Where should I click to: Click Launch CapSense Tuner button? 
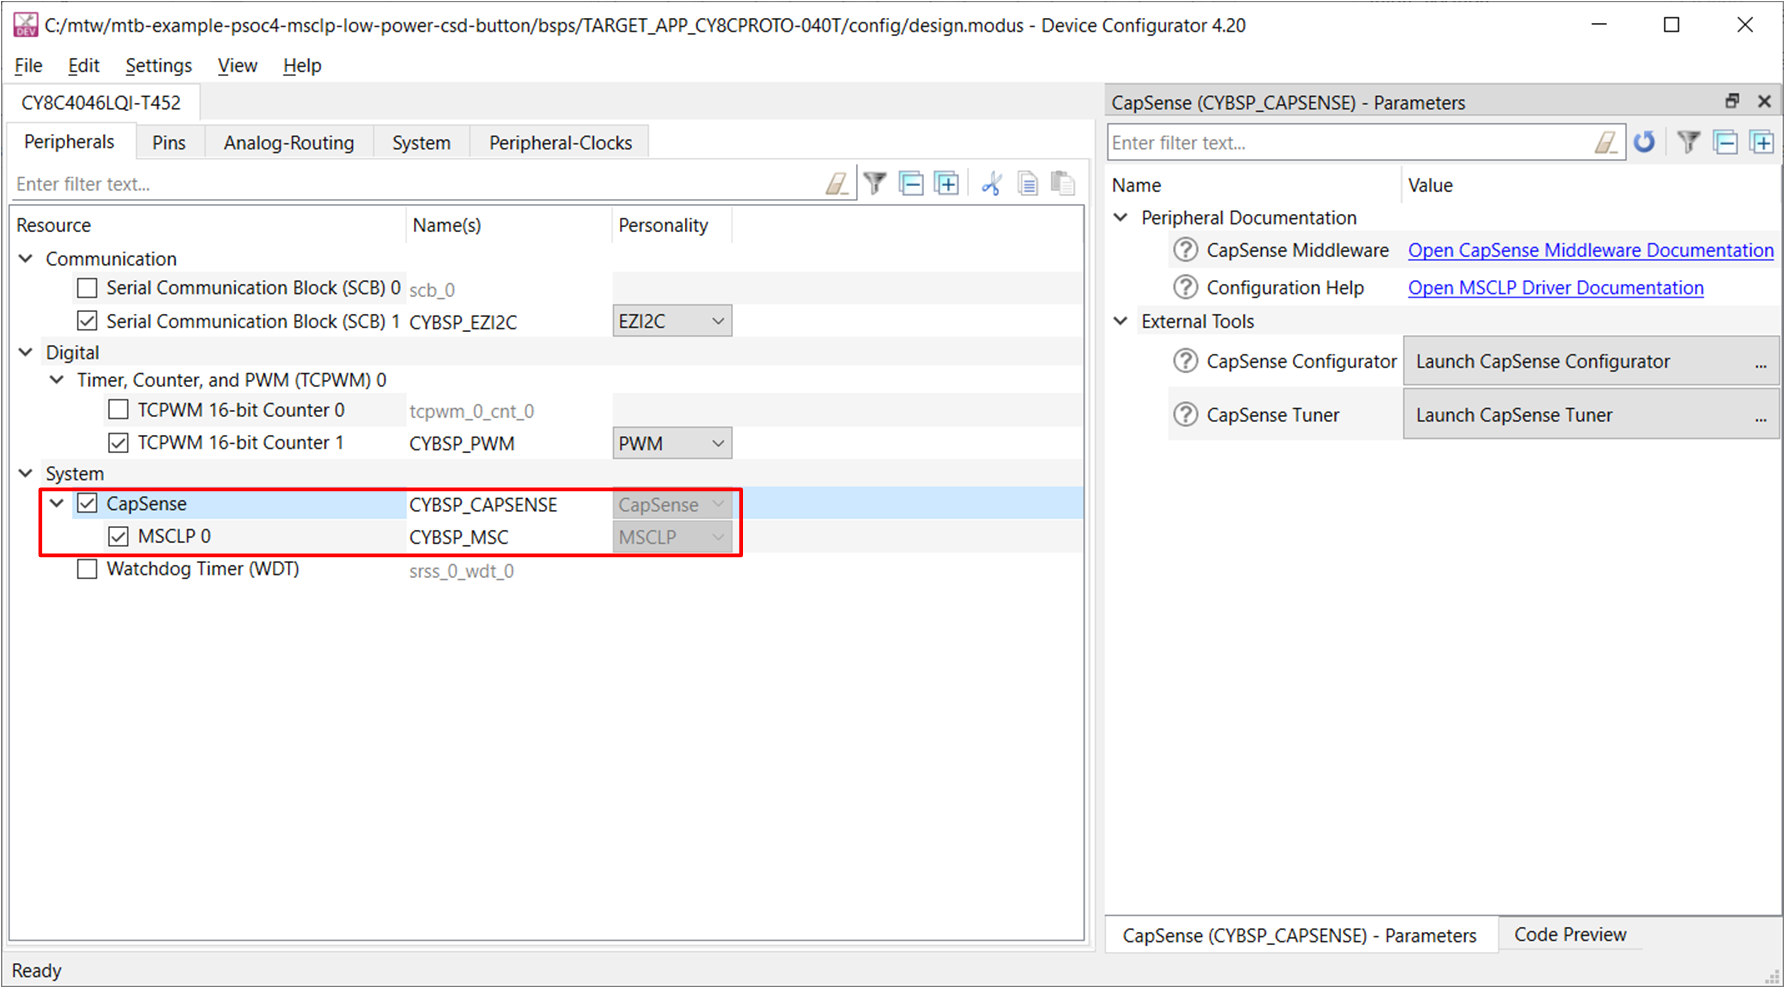click(1591, 414)
